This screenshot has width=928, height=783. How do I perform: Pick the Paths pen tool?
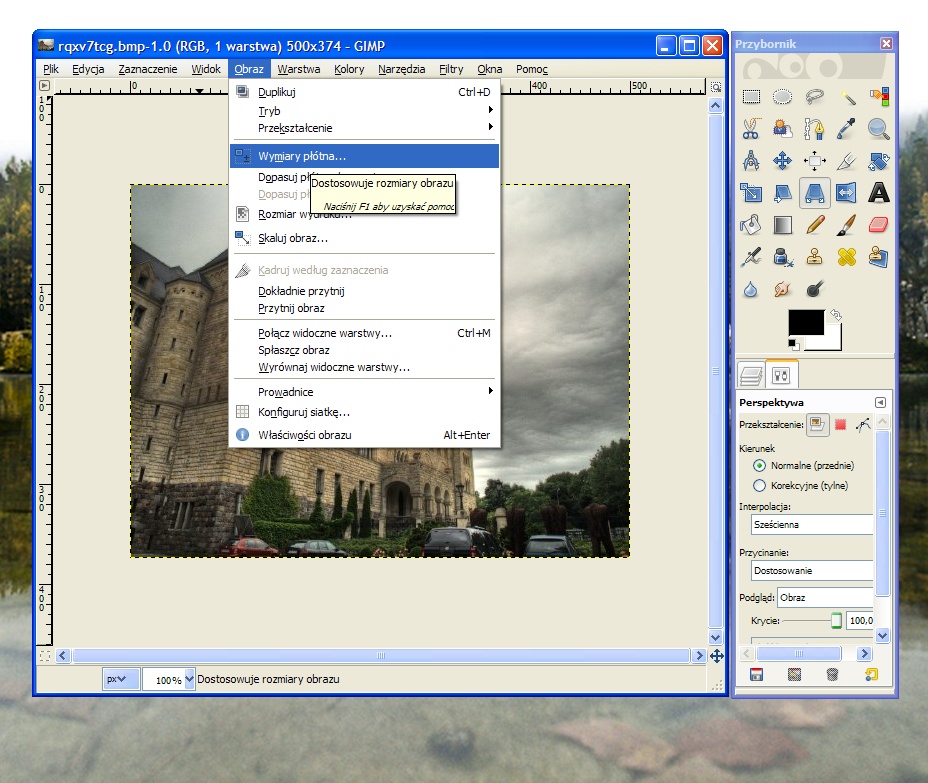click(815, 129)
